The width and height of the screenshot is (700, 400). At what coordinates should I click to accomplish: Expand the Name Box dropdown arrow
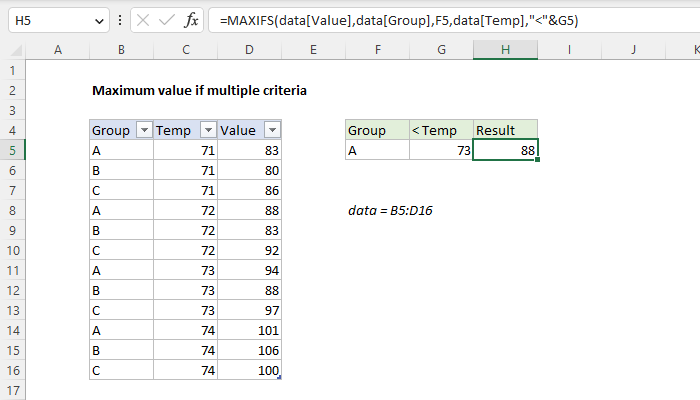click(x=99, y=21)
